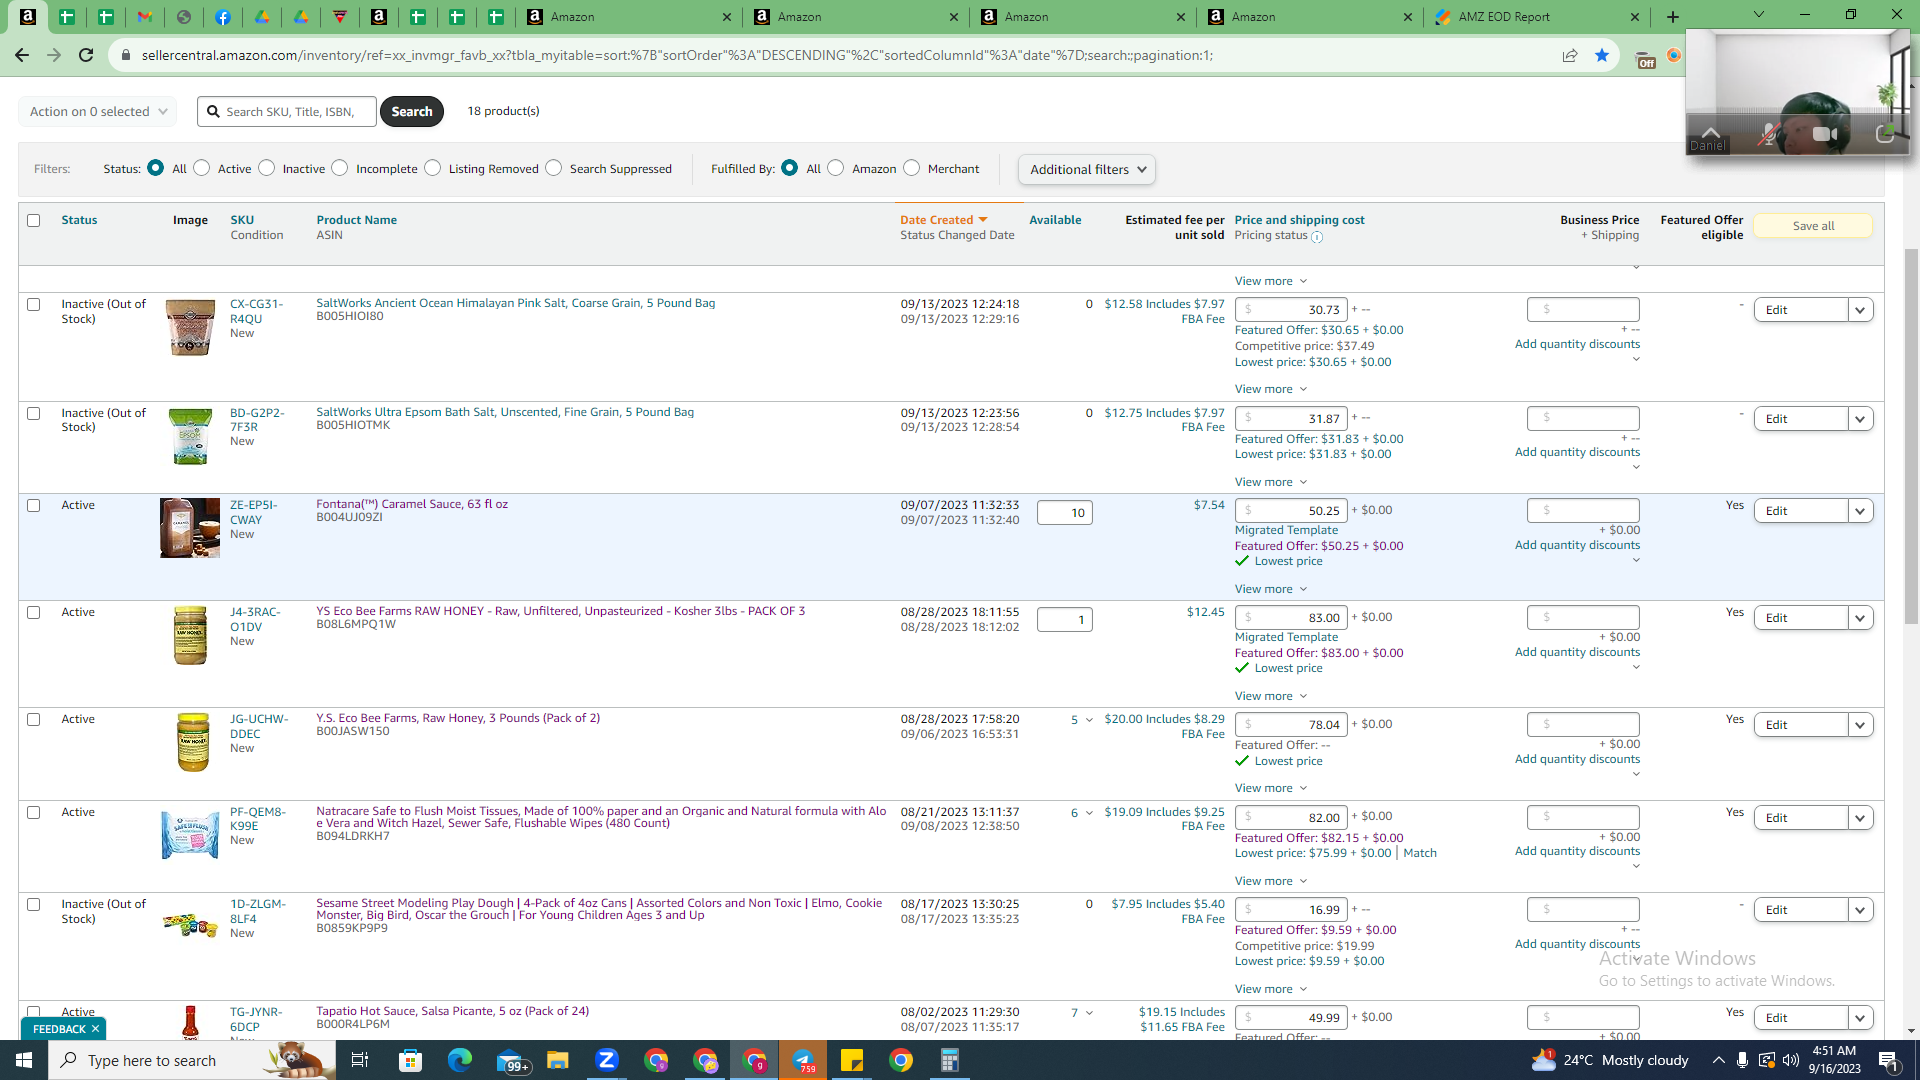Select the Incomplete status filter
The image size is (1920, 1080).
point(340,168)
